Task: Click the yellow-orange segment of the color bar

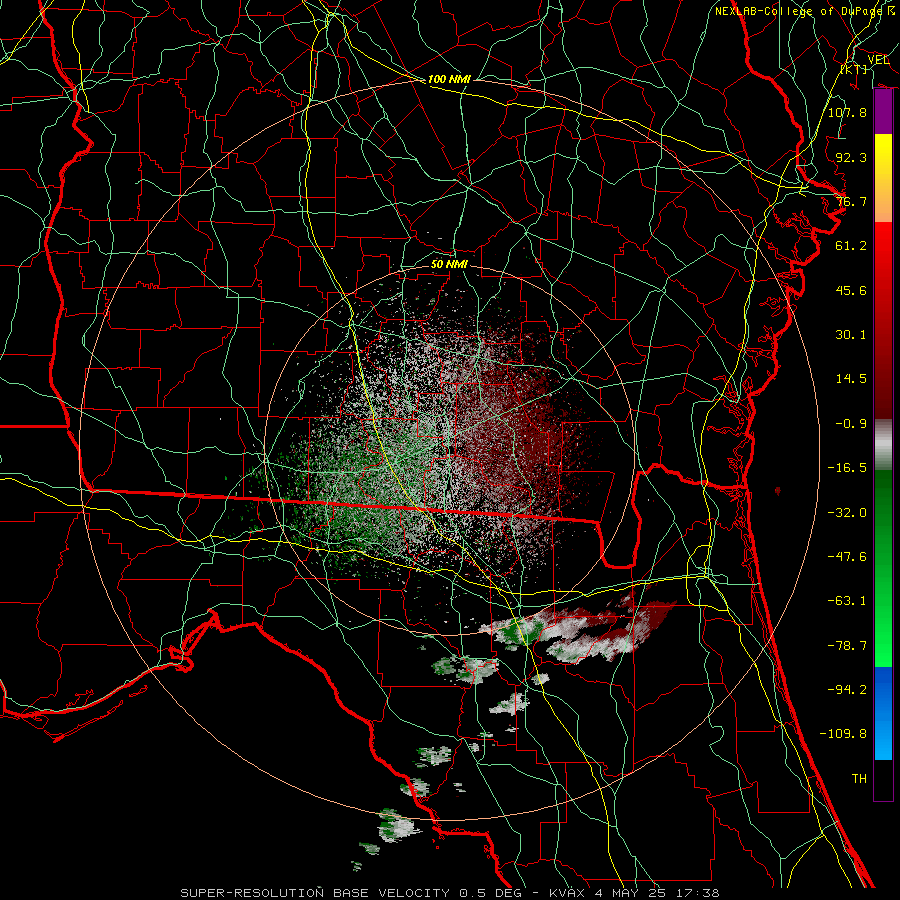Action: point(883,178)
